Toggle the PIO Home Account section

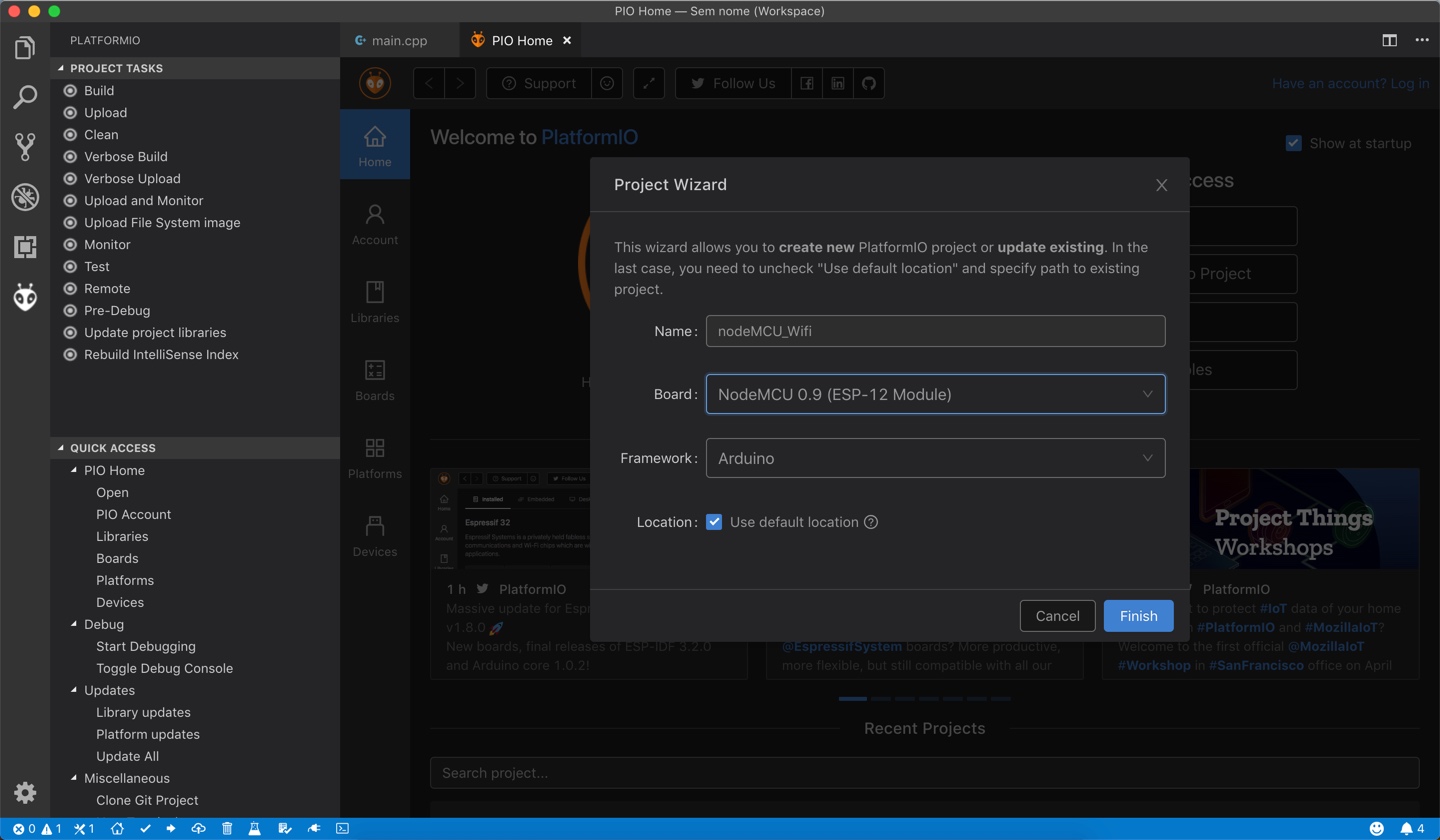coord(374,226)
